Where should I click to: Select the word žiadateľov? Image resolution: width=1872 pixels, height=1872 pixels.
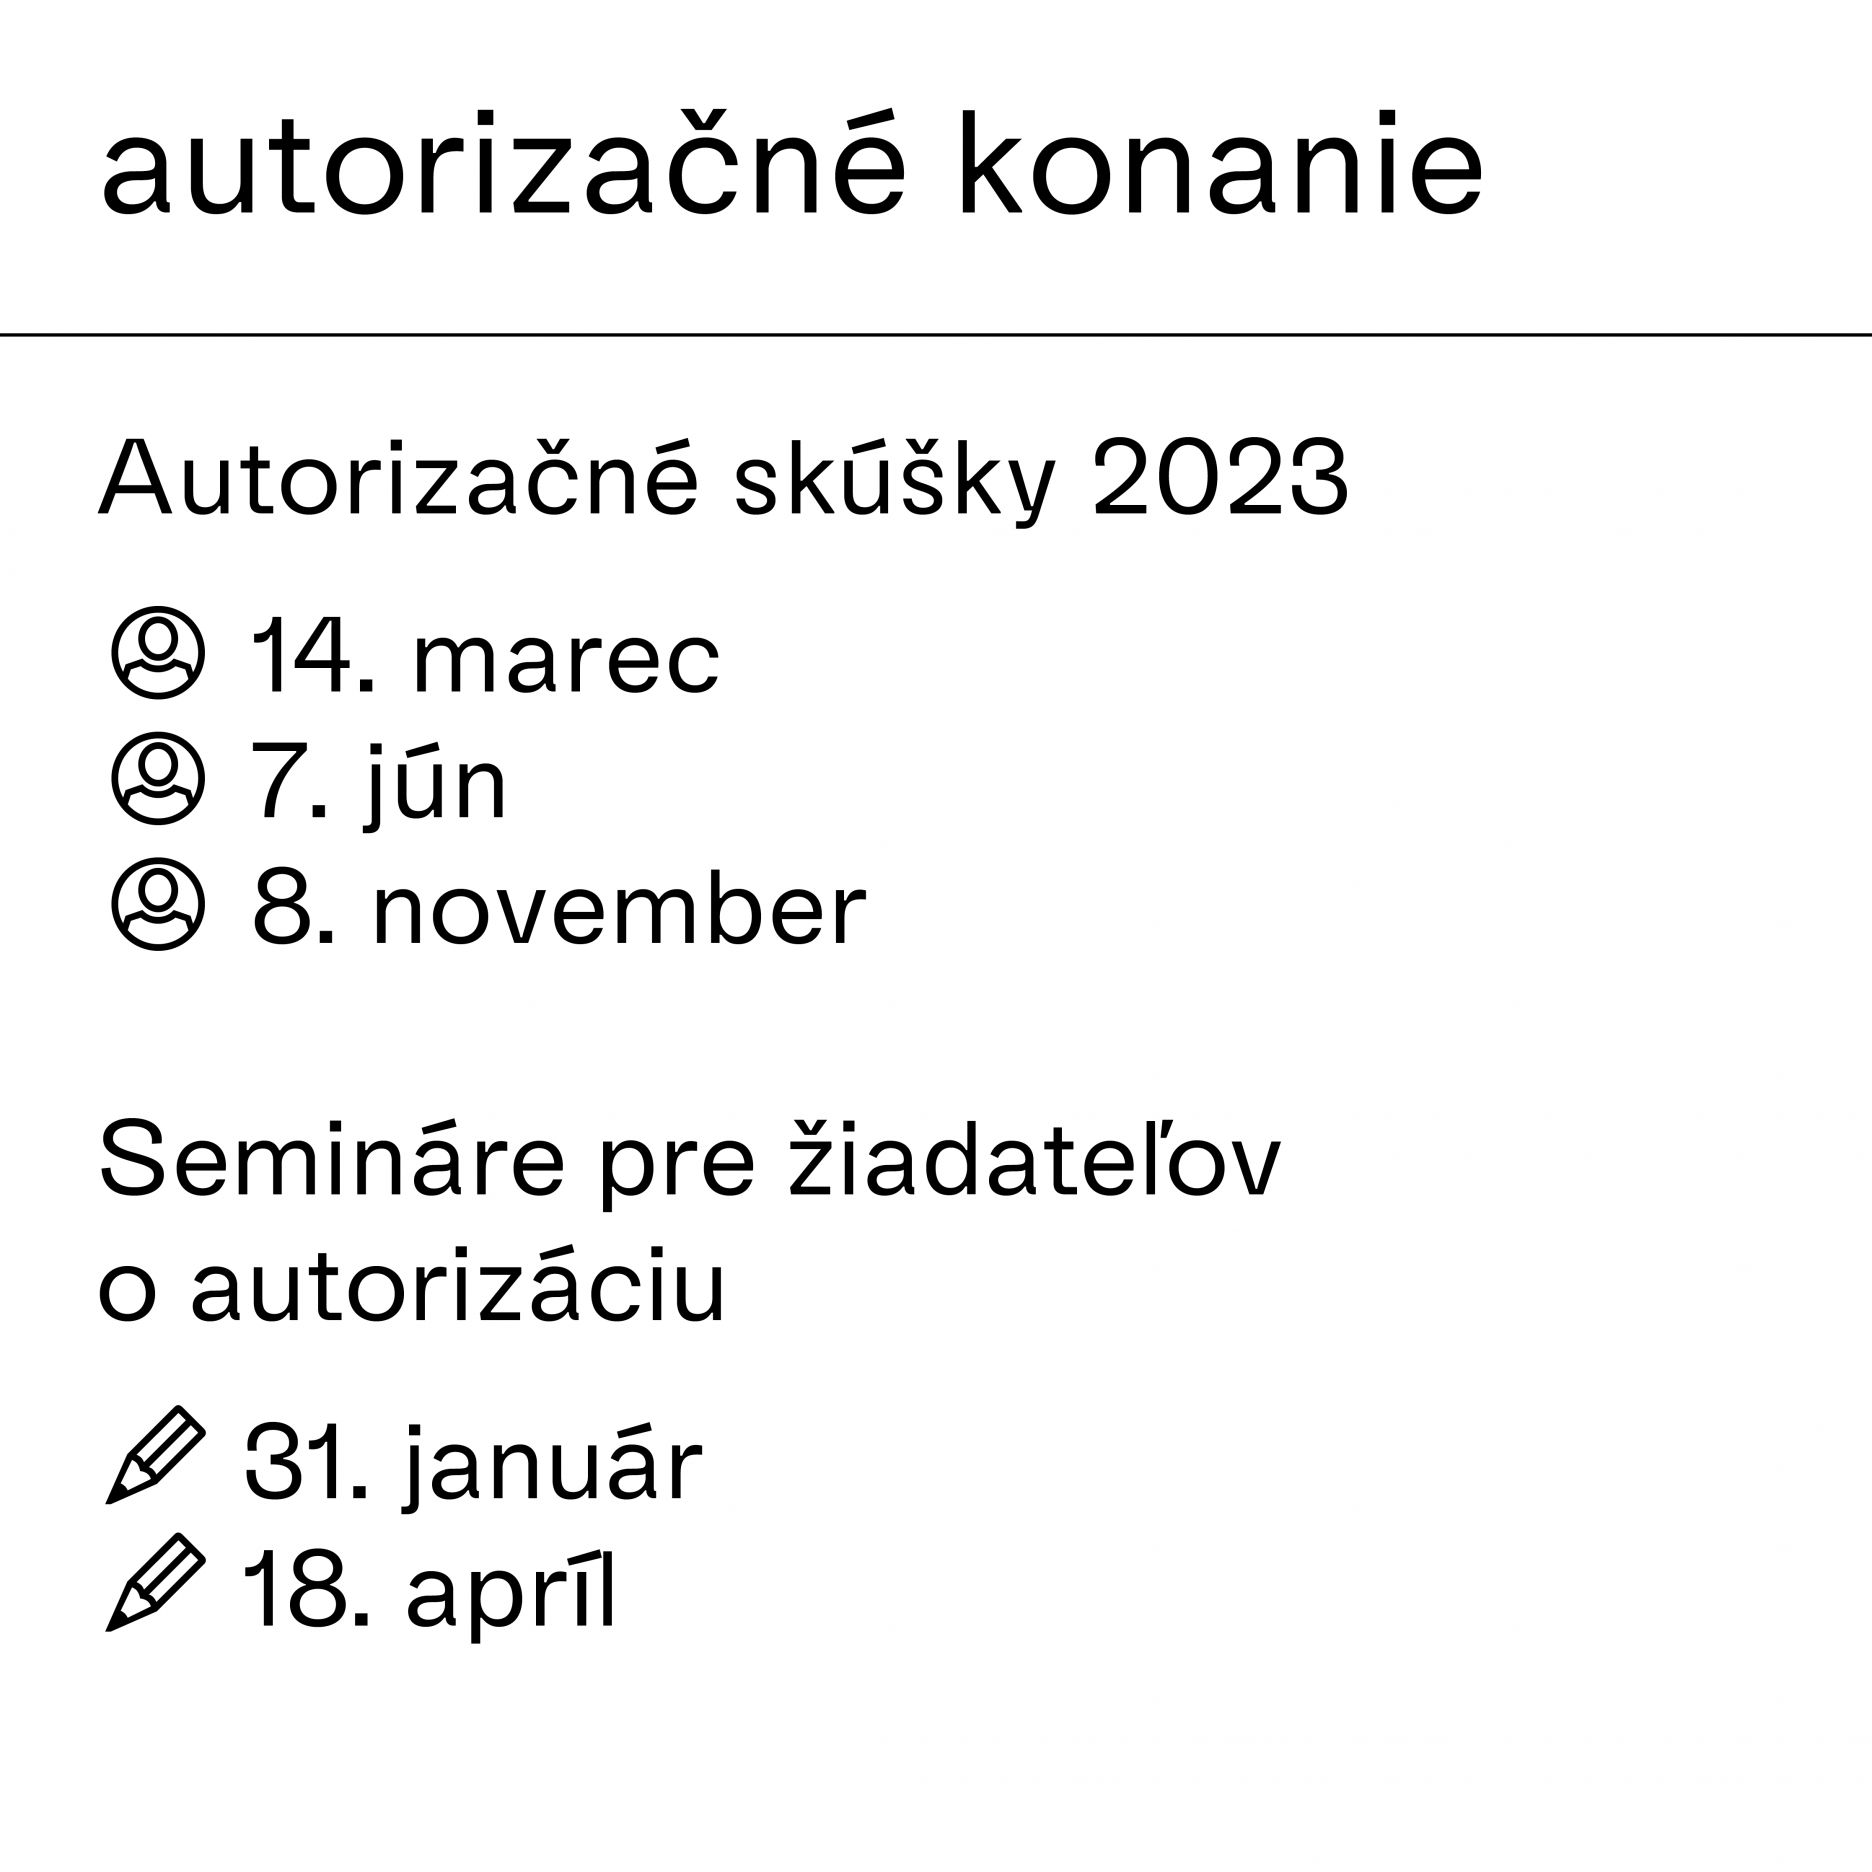point(1034,1160)
